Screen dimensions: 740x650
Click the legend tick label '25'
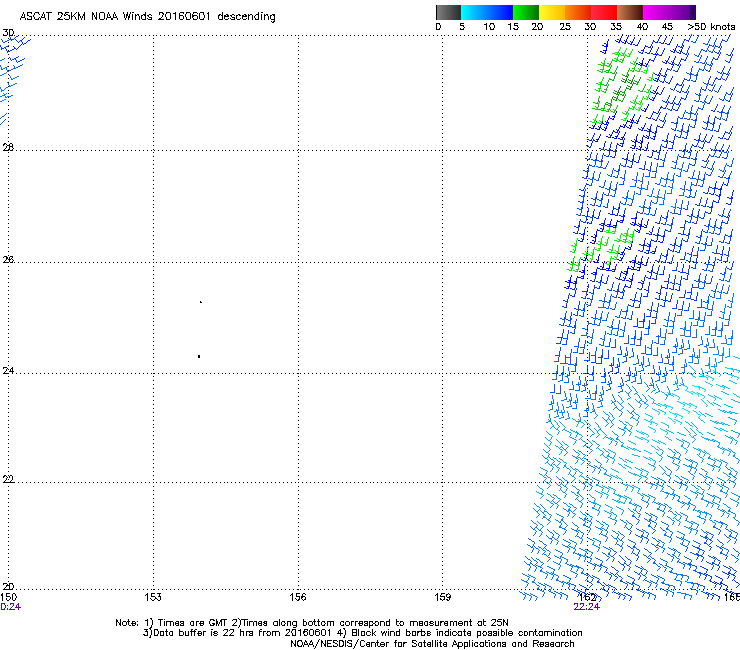coord(565,27)
